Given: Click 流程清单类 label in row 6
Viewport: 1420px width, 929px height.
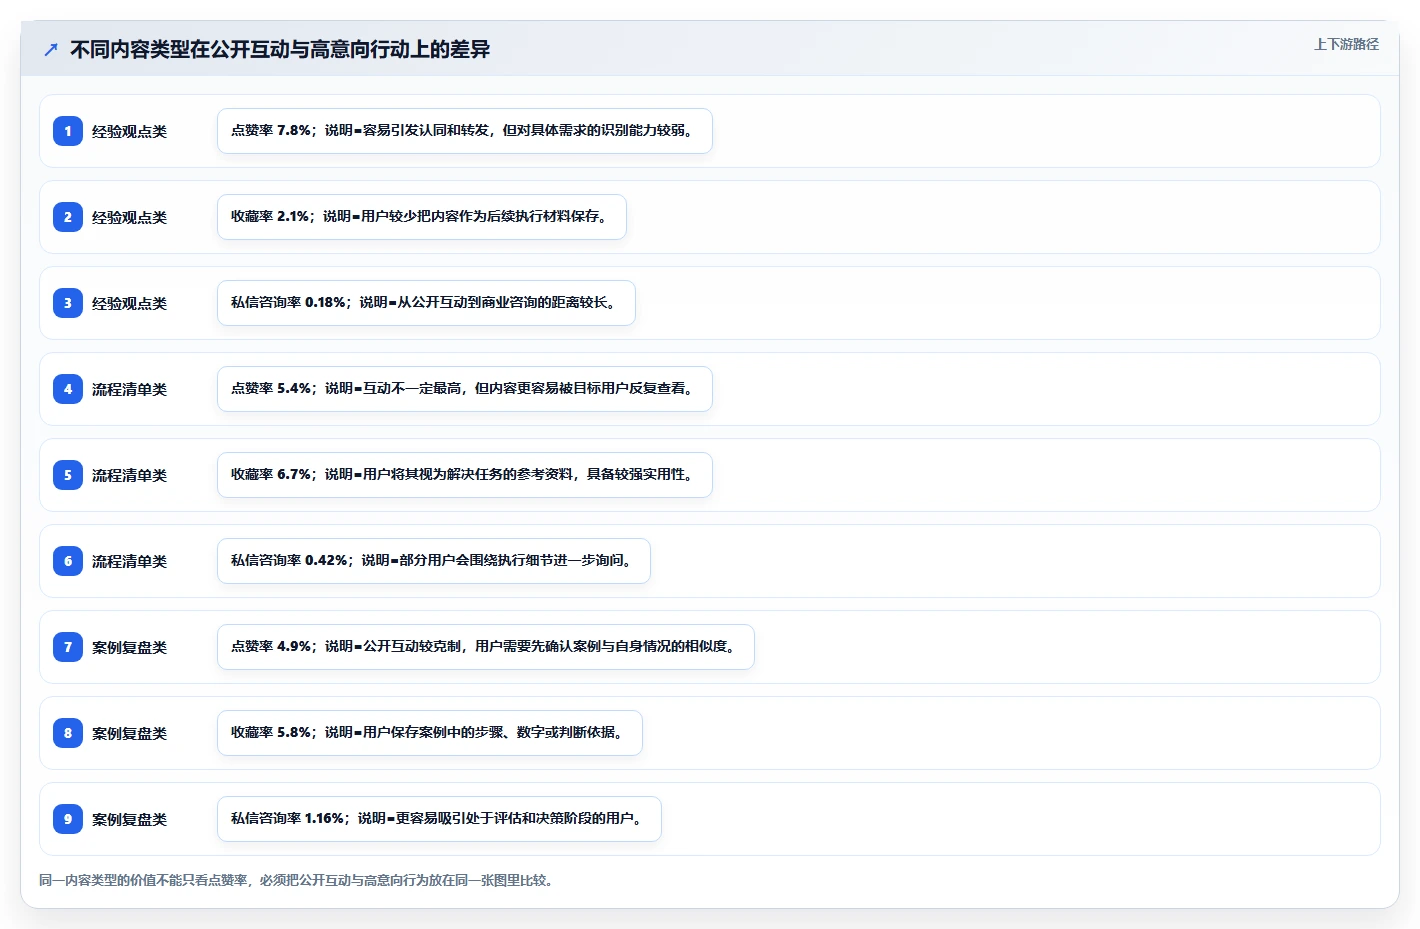Looking at the screenshot, I should pyautogui.click(x=129, y=561).
